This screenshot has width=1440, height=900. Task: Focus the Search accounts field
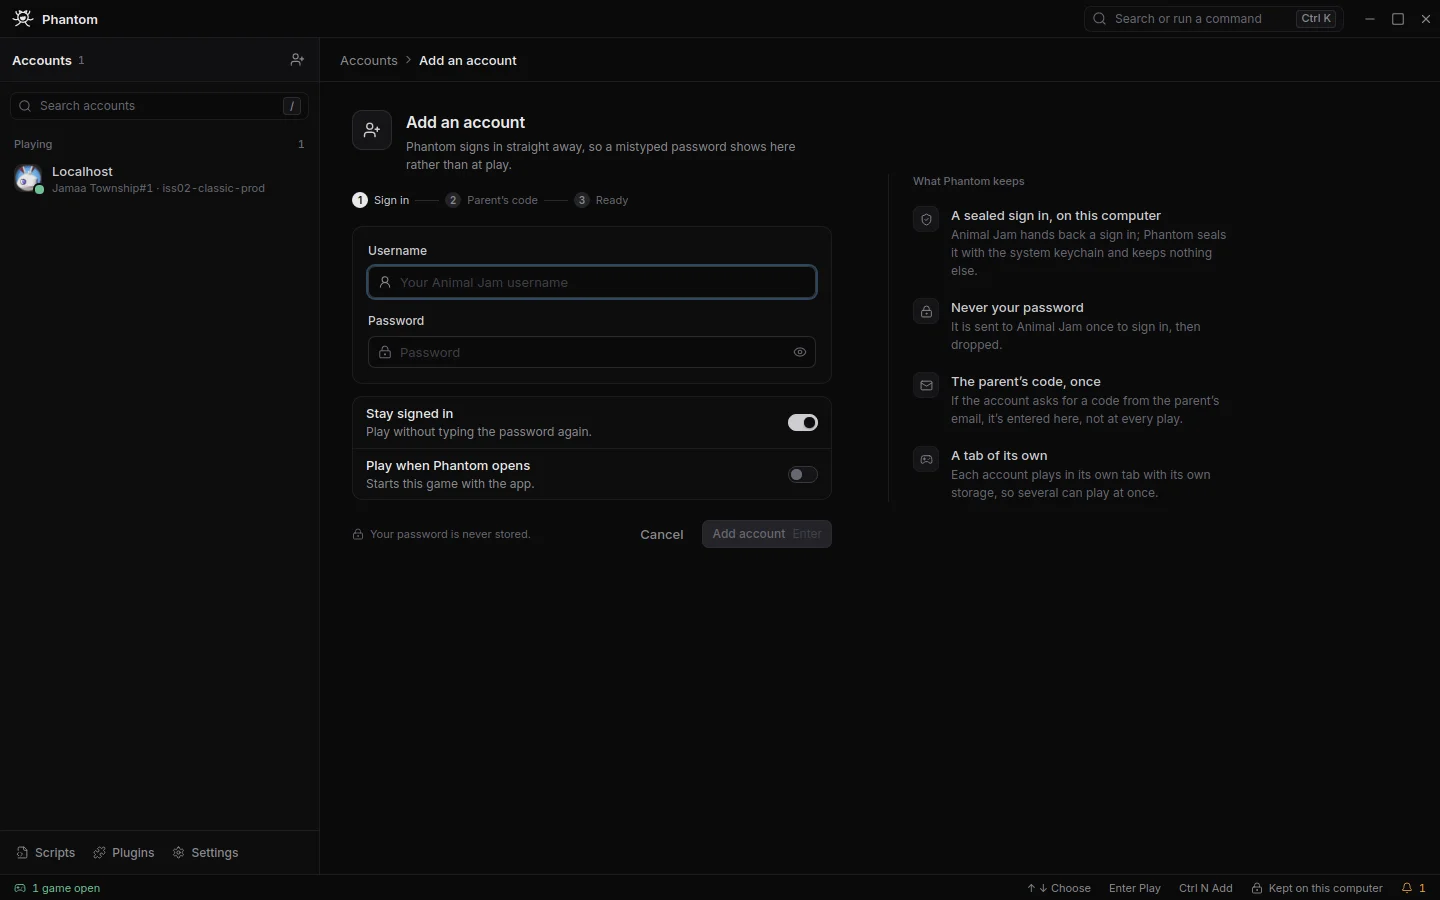click(159, 106)
